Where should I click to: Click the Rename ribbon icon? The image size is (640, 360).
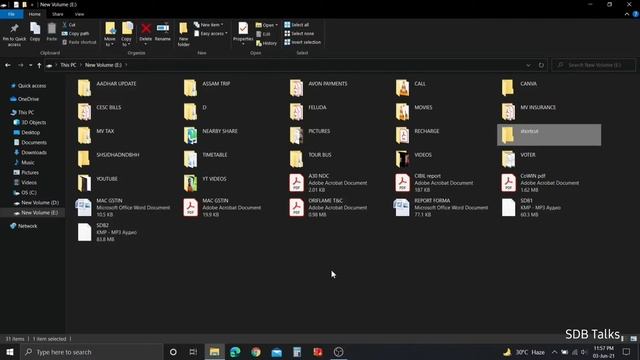click(162, 28)
